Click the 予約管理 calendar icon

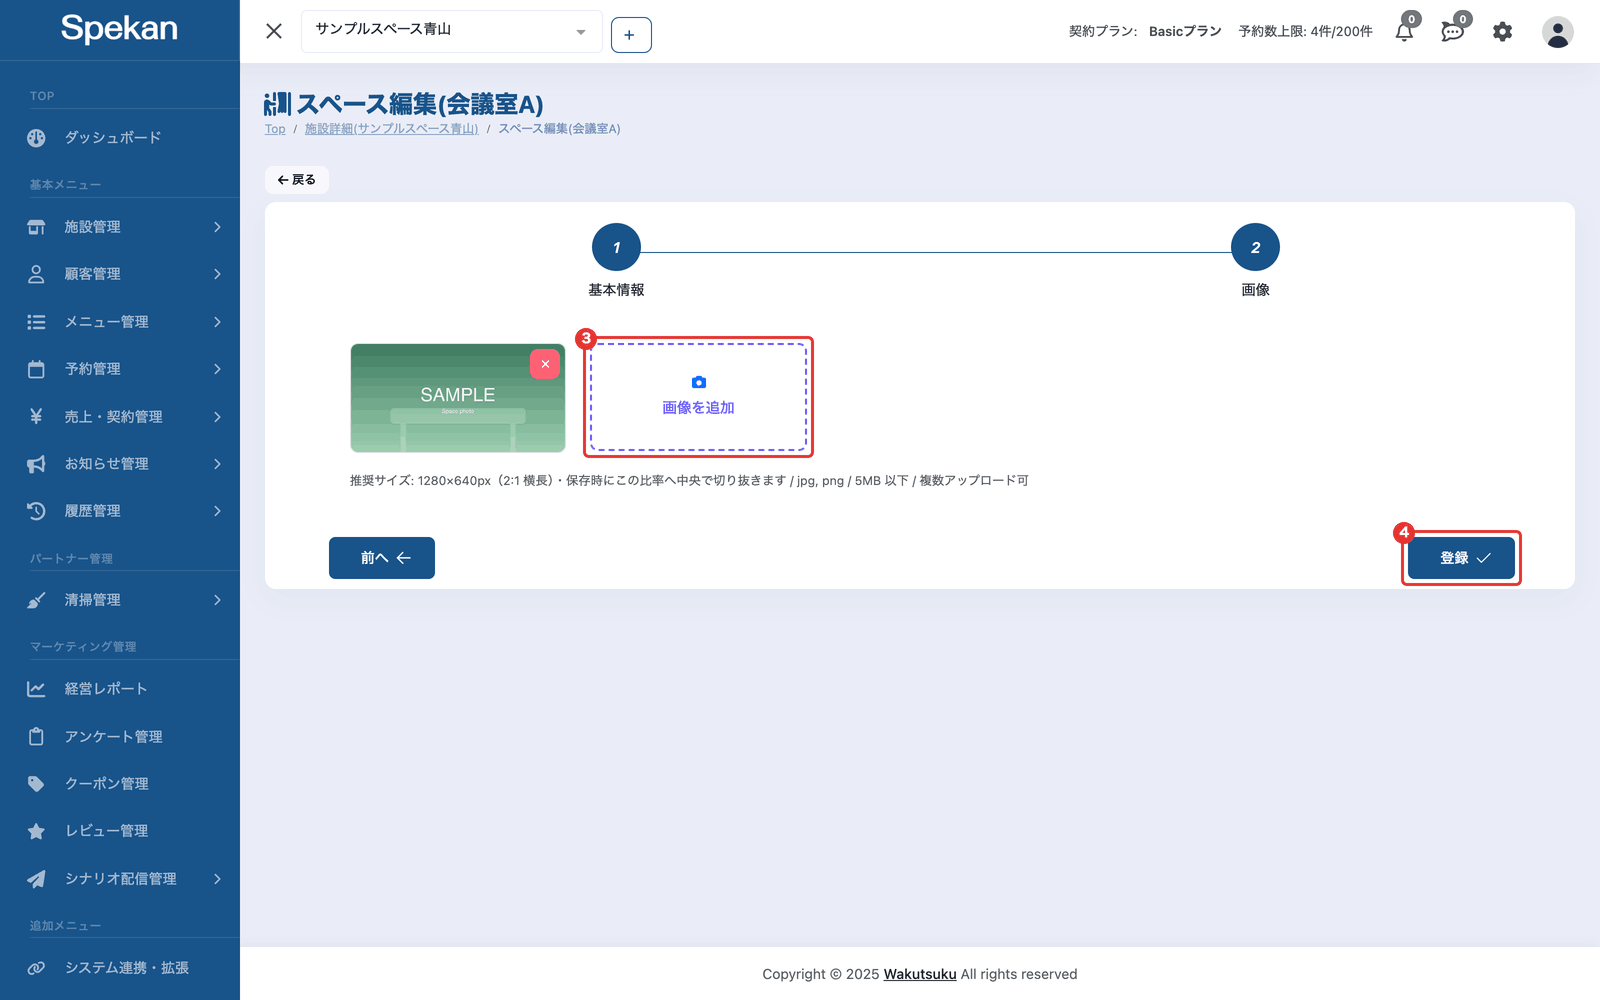click(36, 369)
